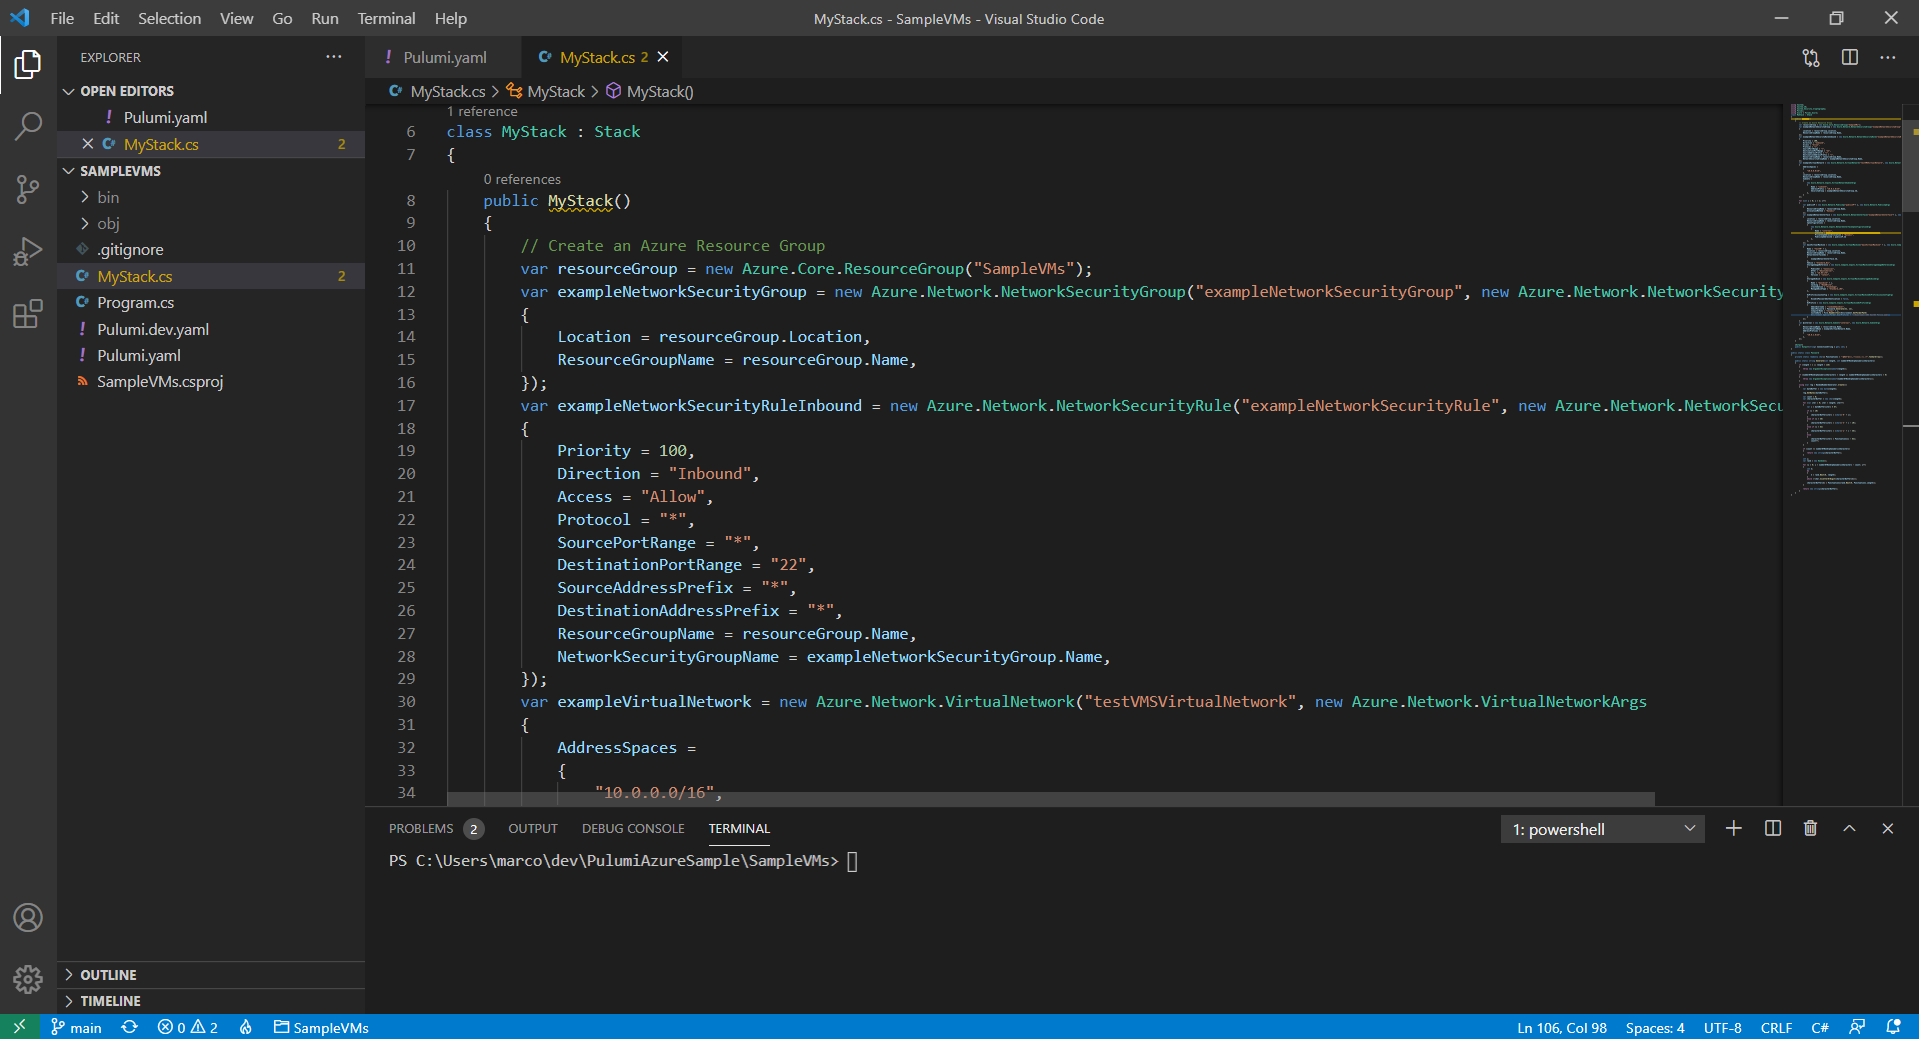Image resolution: width=1919 pixels, height=1039 pixels.
Task: Click the remote window indicator in status bar
Action: click(19, 1027)
